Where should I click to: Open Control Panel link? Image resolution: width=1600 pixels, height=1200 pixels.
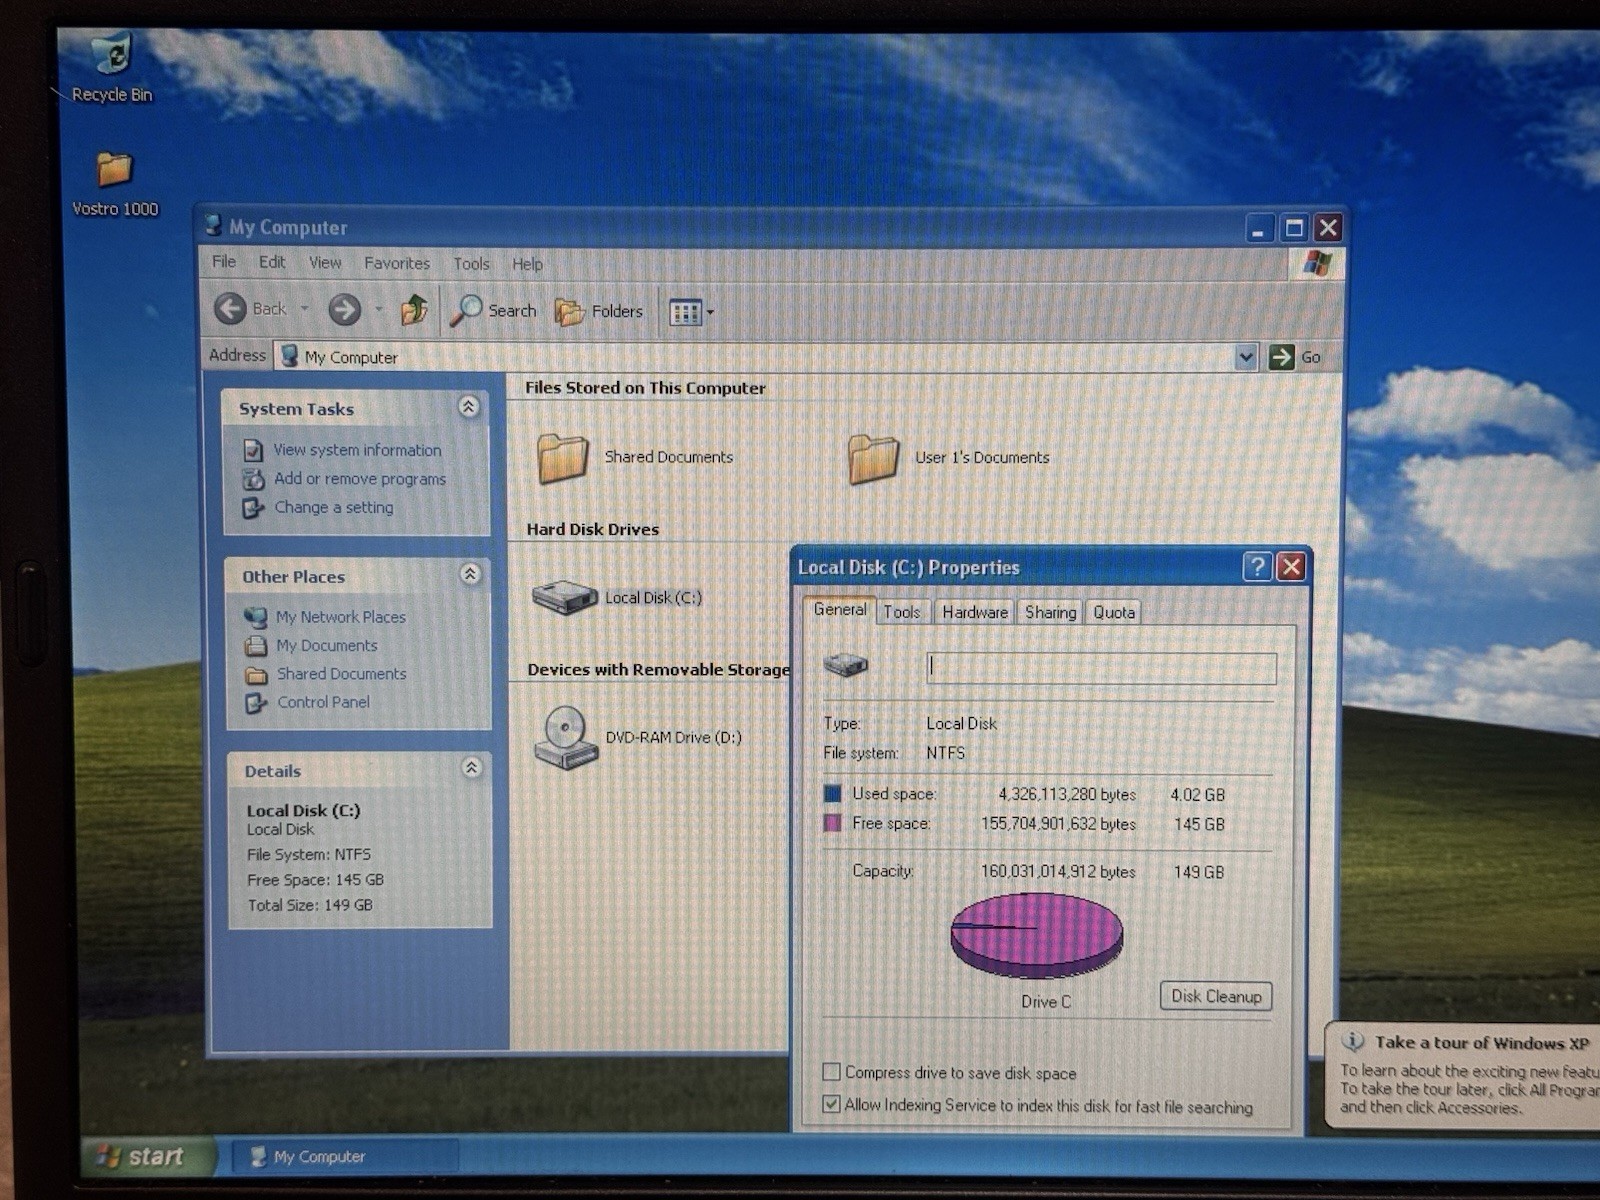(323, 702)
